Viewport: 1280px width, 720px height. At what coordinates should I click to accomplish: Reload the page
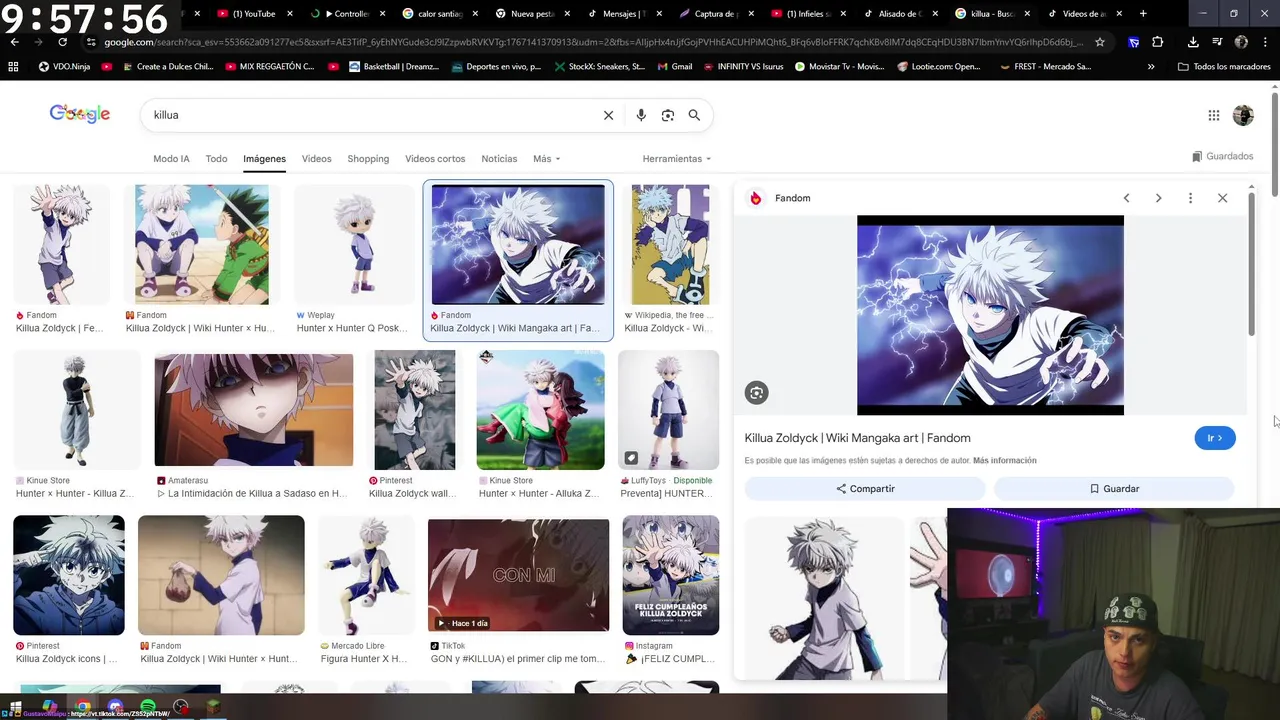(62, 42)
